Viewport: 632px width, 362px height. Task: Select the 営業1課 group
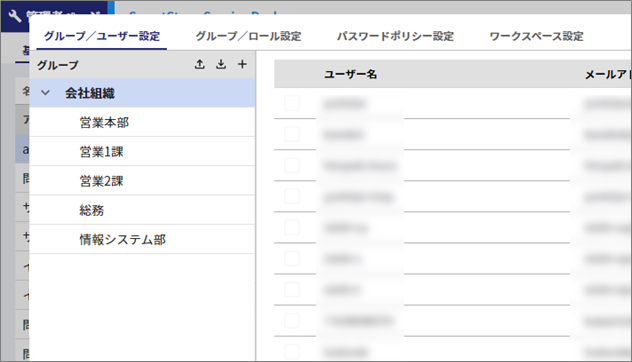click(x=142, y=152)
